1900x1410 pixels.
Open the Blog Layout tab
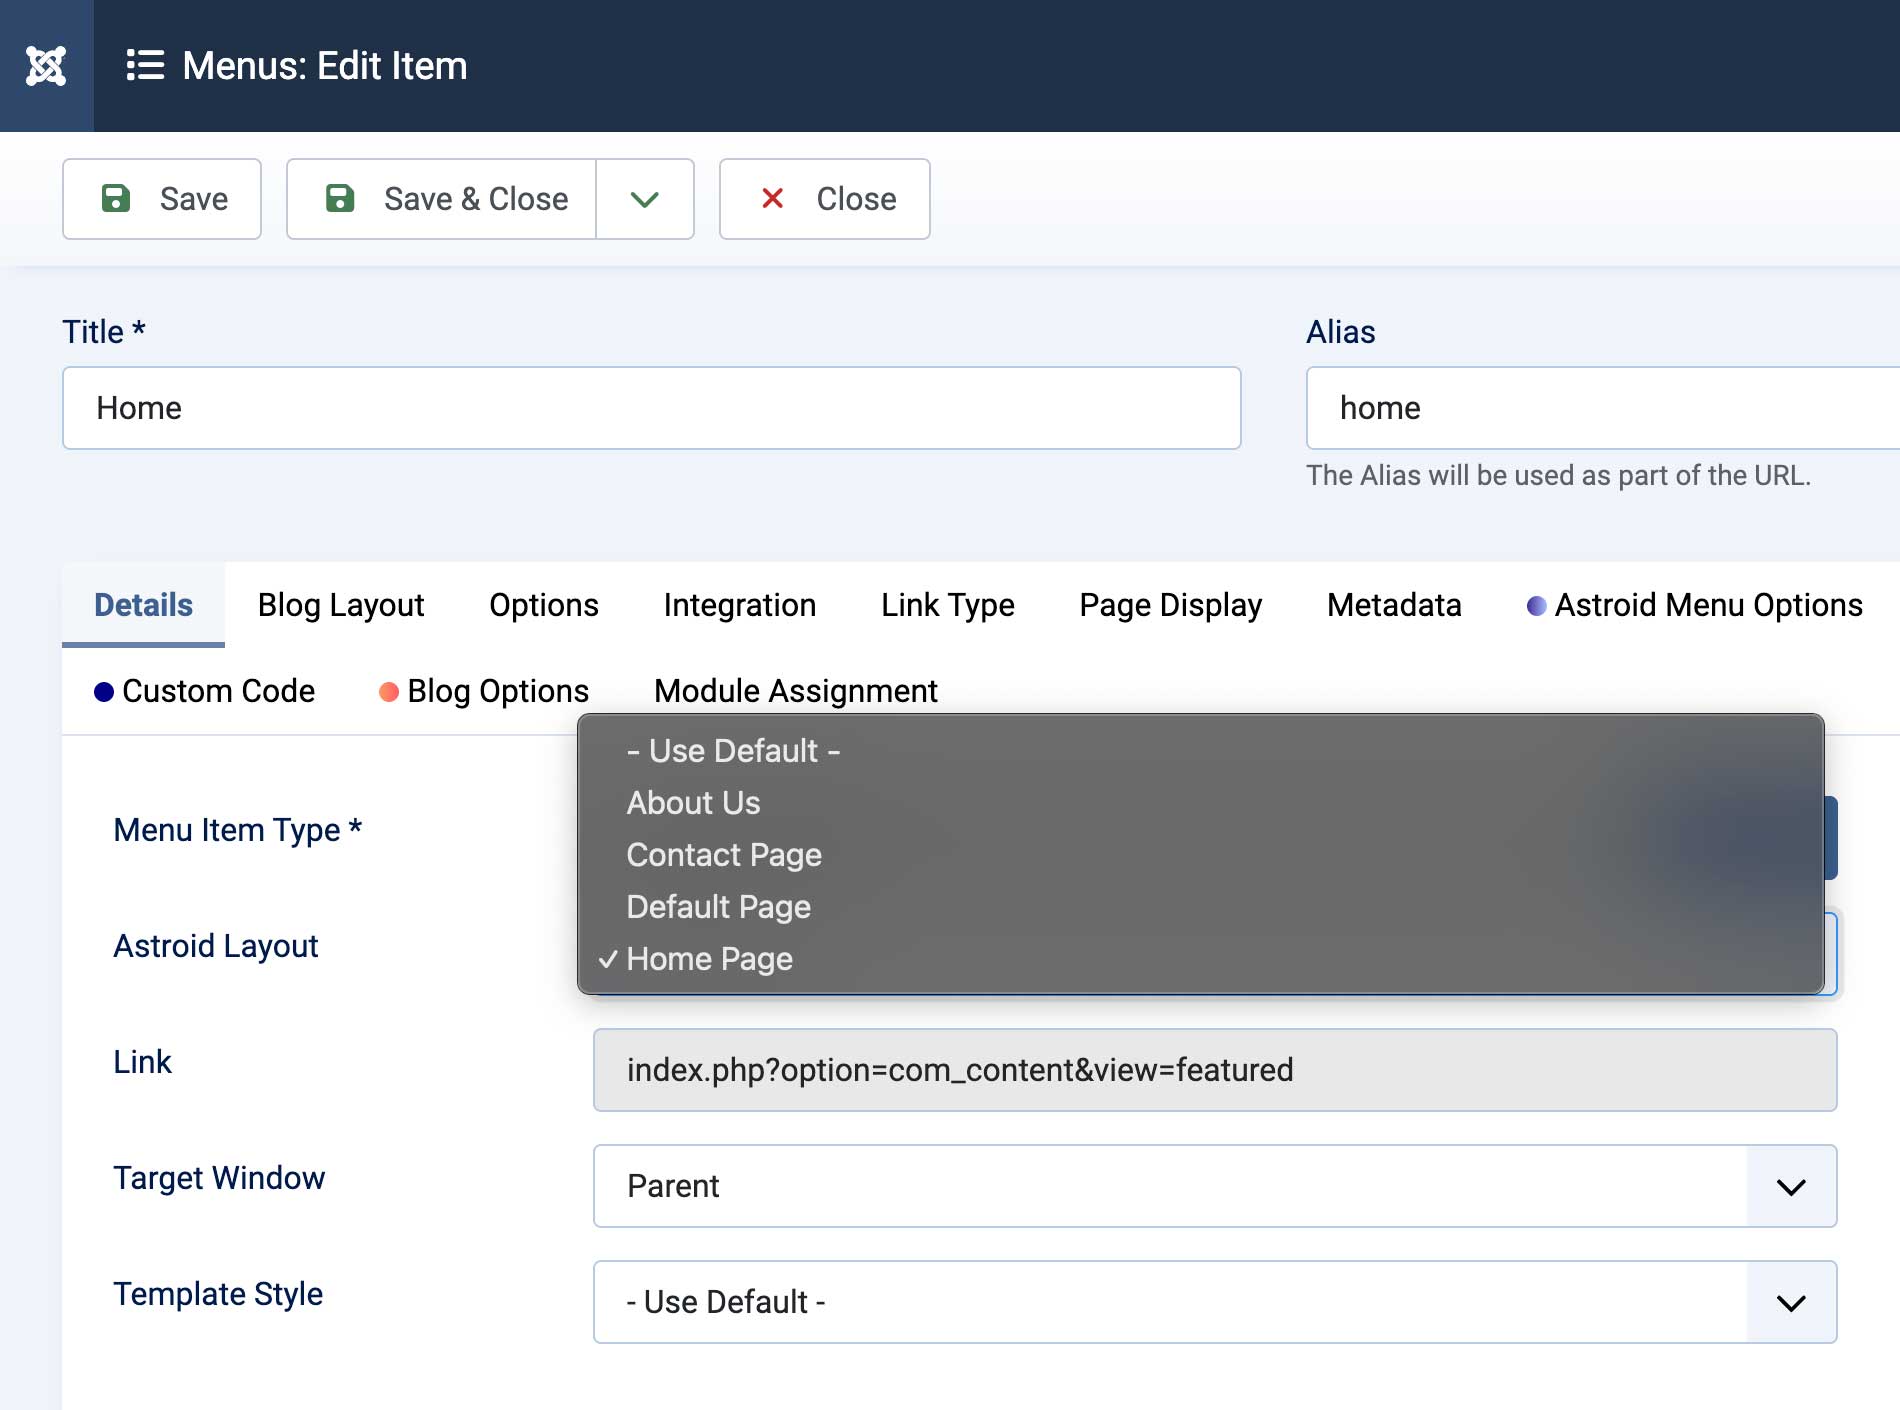341,605
